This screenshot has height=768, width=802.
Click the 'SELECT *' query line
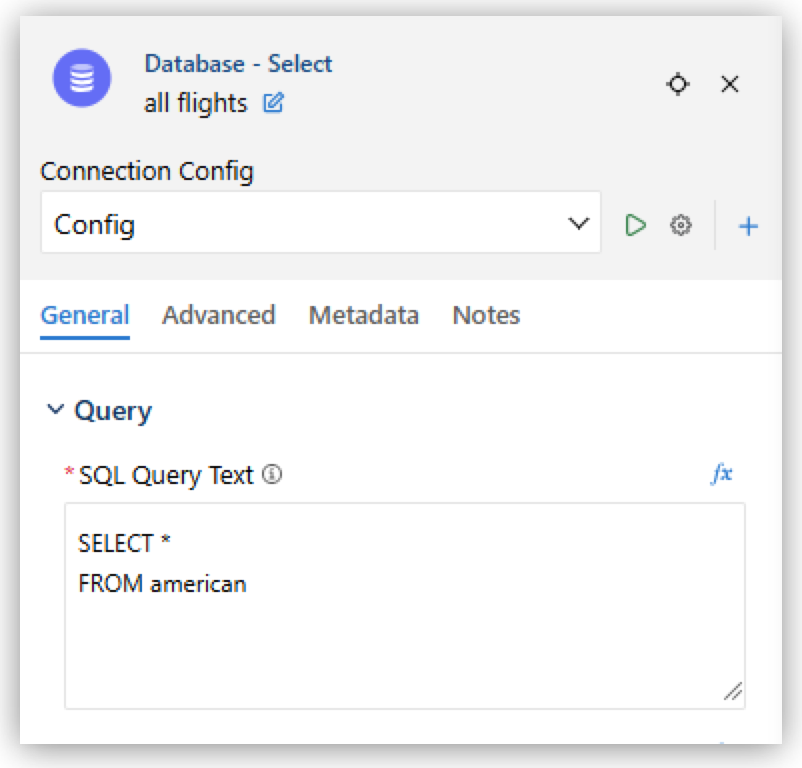pyautogui.click(x=124, y=543)
